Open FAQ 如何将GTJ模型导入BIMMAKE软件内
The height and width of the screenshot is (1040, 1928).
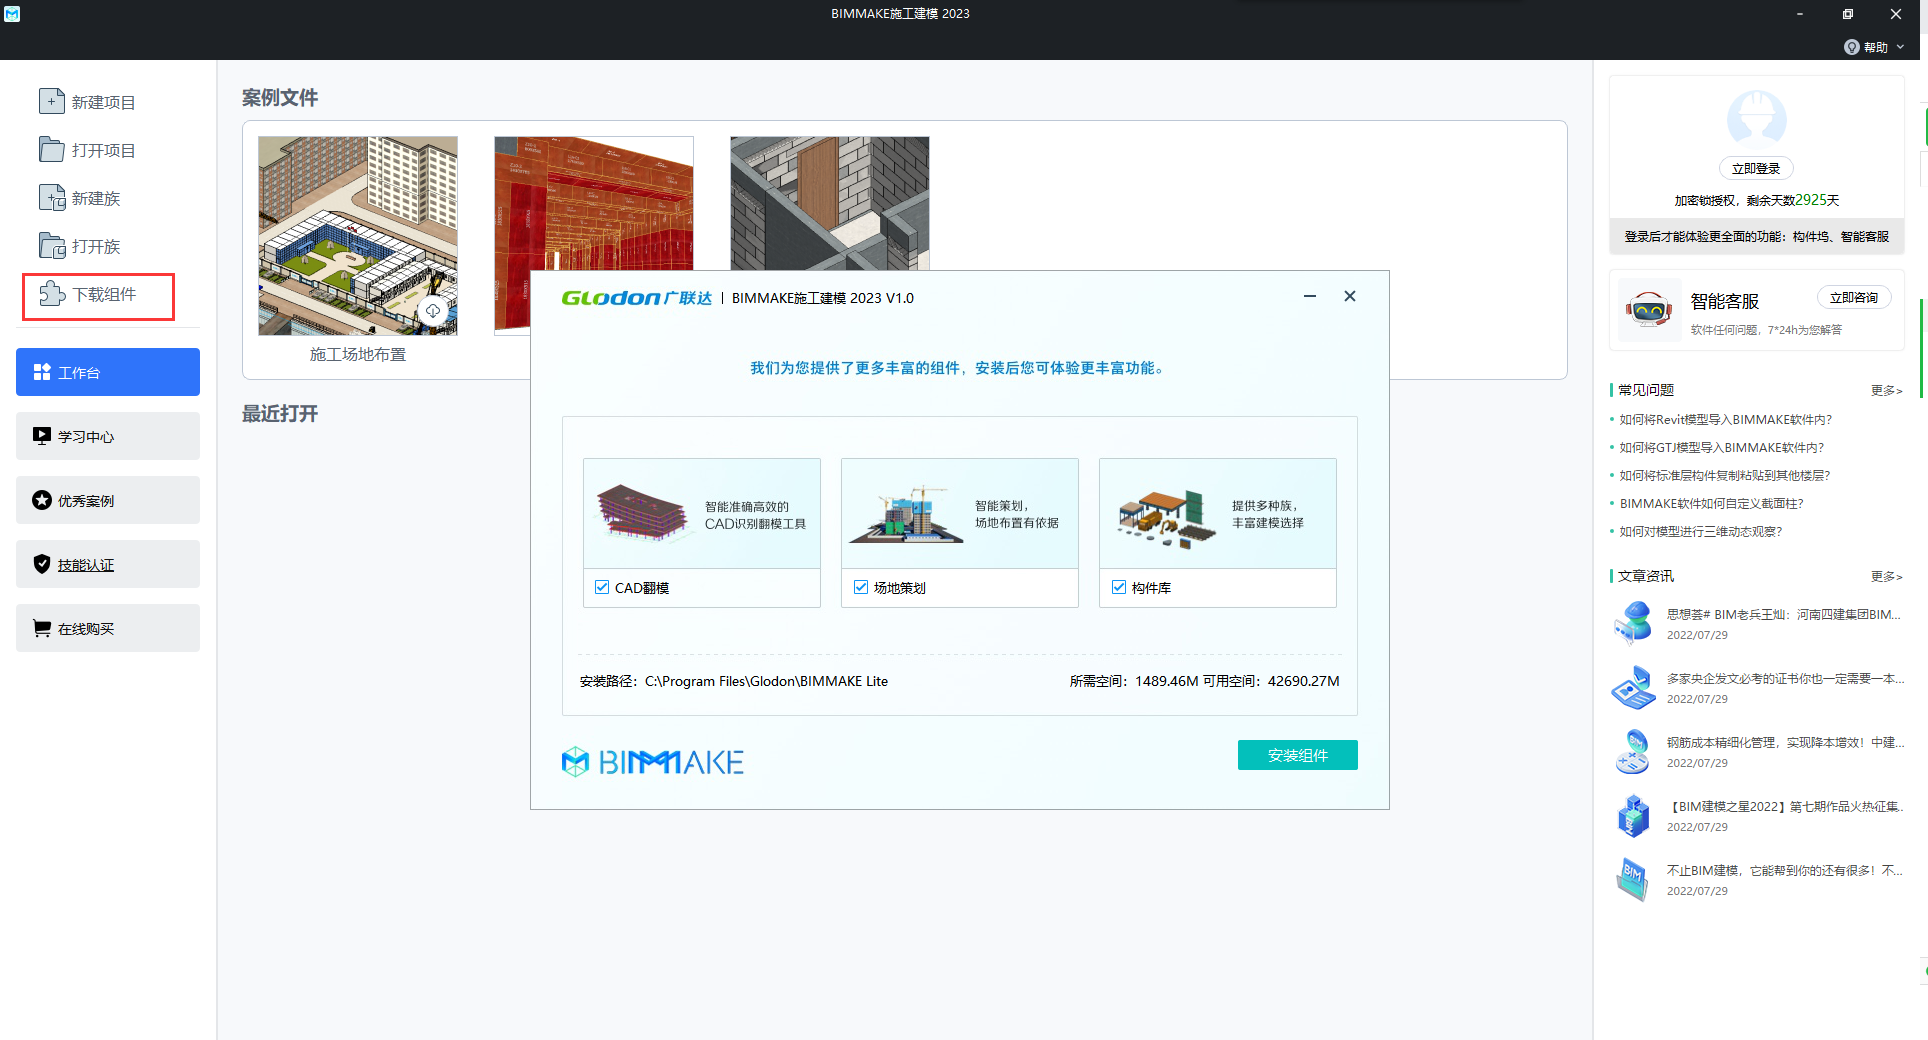[x=1722, y=448]
